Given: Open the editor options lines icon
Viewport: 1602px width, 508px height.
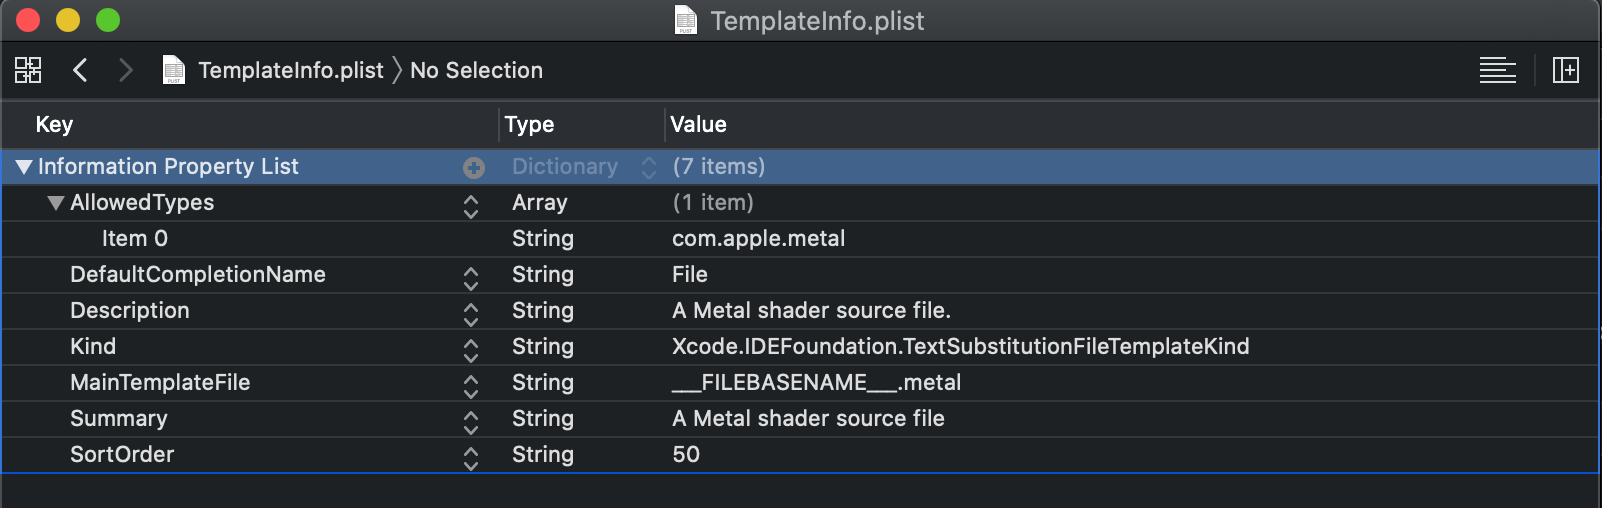Looking at the screenshot, I should (1497, 70).
